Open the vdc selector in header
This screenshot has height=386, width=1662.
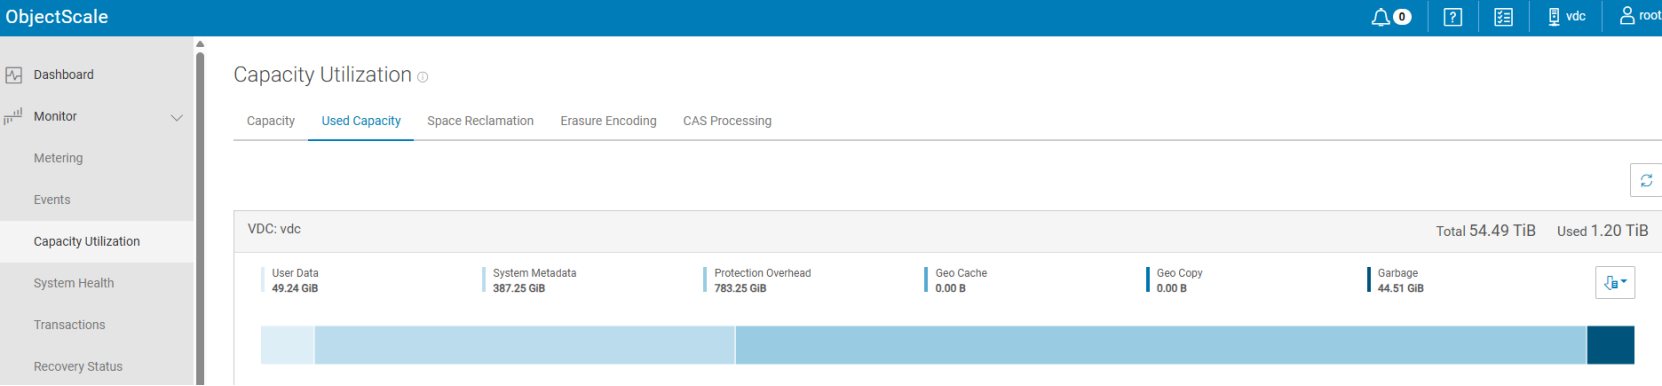pos(1566,17)
